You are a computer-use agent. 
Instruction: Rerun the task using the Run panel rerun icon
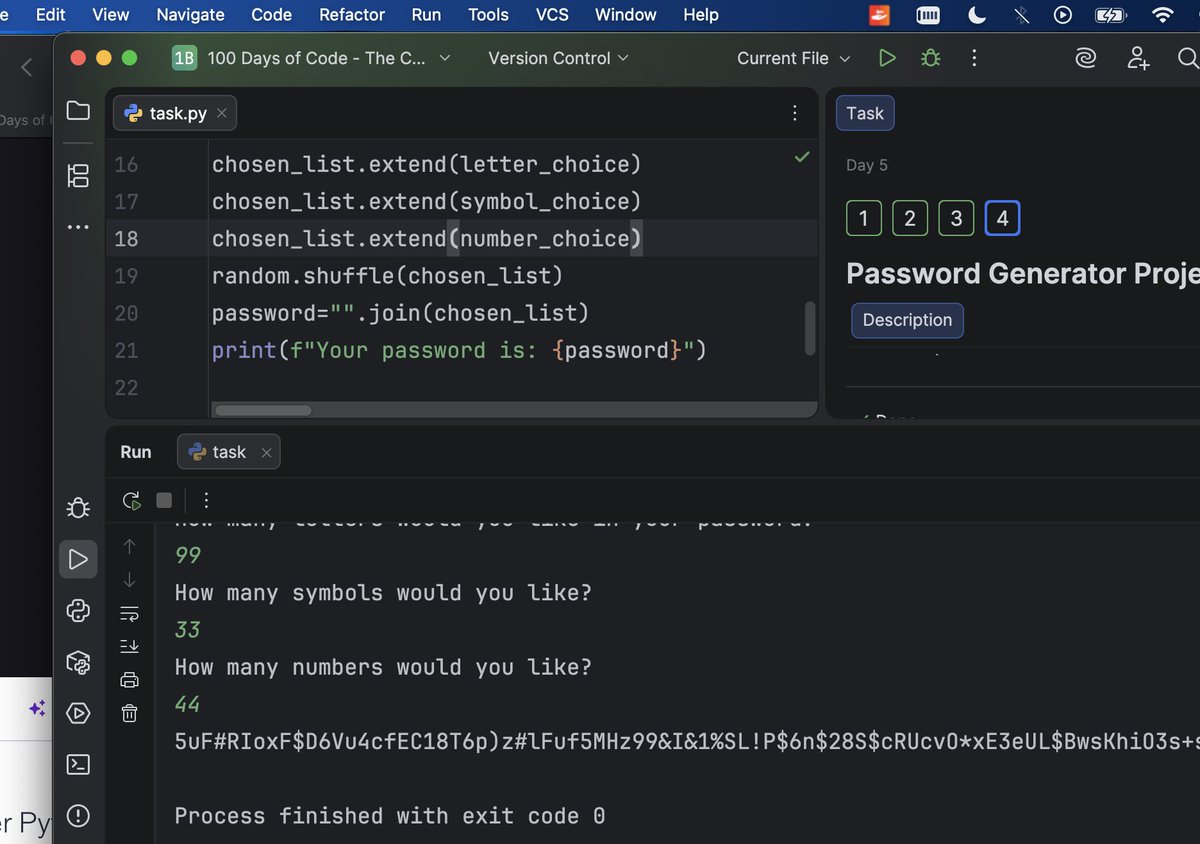(131, 500)
